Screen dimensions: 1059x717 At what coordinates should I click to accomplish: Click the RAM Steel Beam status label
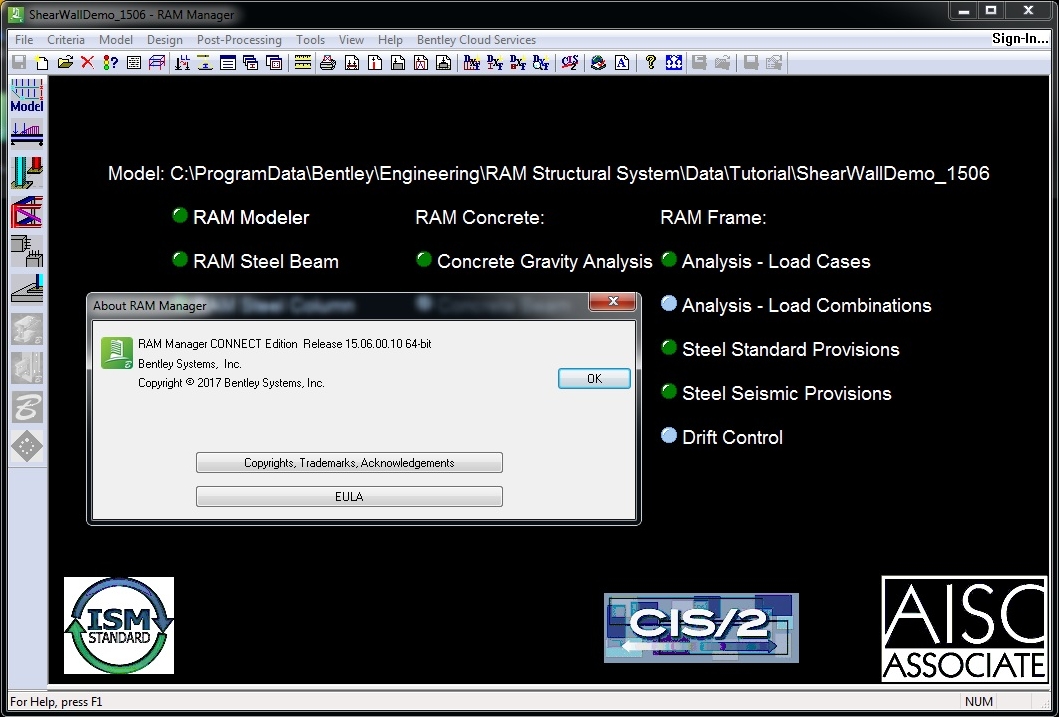(x=266, y=261)
